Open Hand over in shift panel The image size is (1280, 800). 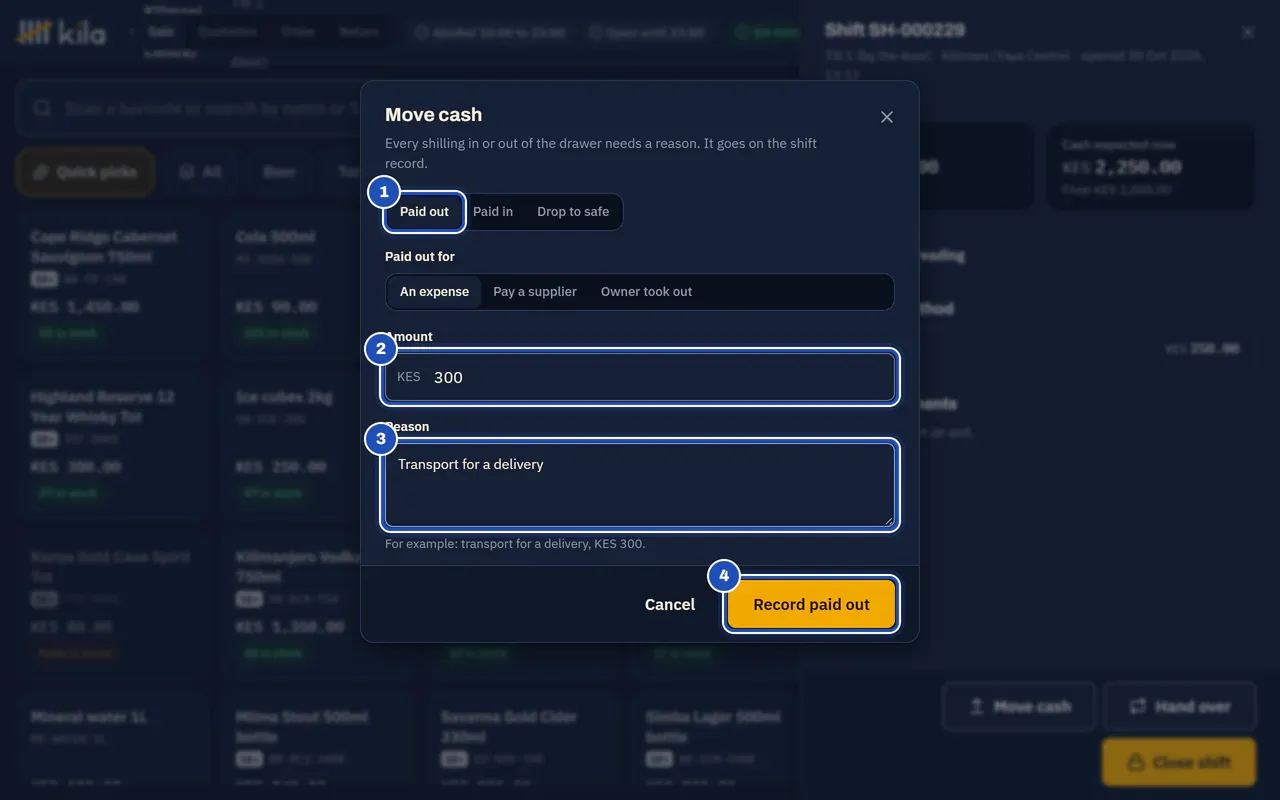pyautogui.click(x=1180, y=707)
